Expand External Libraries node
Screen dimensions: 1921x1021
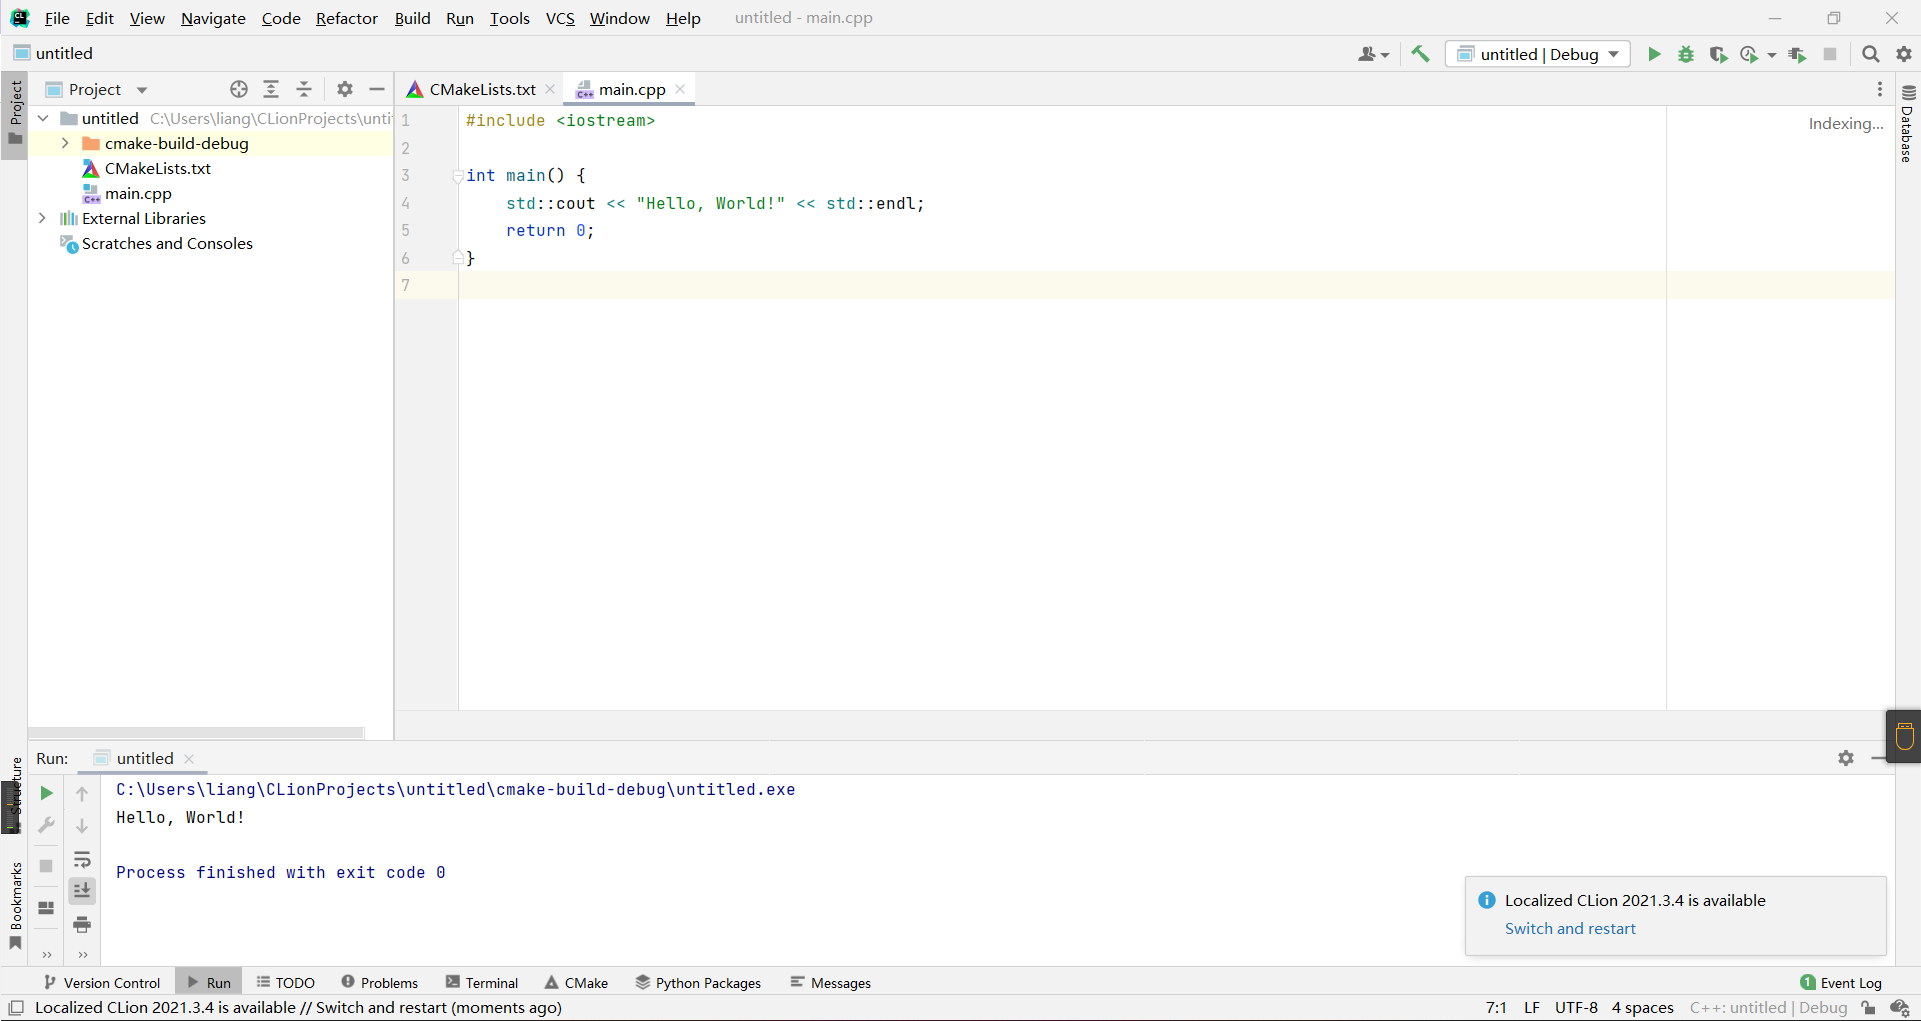pyautogui.click(x=42, y=218)
